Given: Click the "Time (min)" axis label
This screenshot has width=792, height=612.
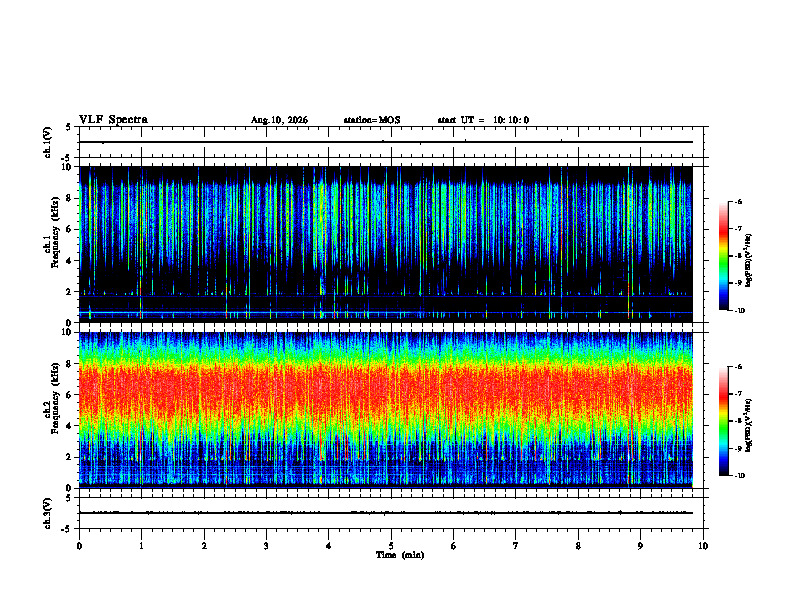Looking at the screenshot, I should (400, 555).
